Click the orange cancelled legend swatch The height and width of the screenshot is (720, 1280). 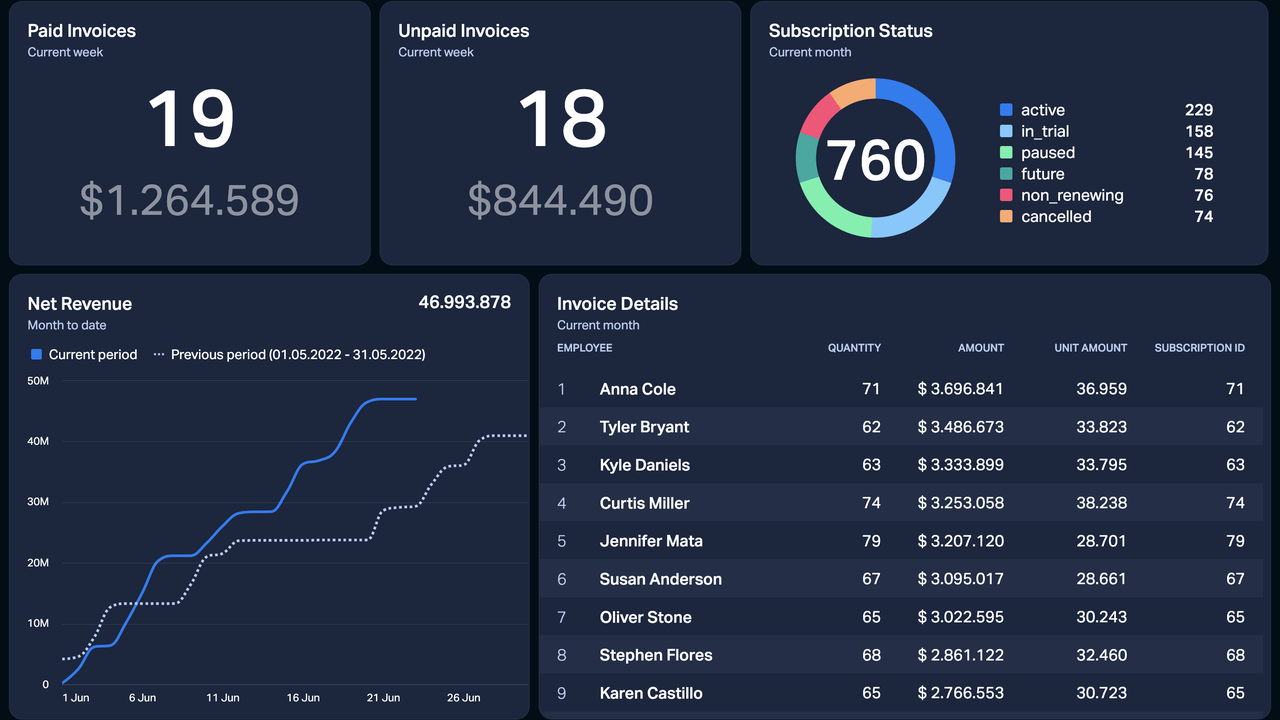pyautogui.click(x=1006, y=217)
